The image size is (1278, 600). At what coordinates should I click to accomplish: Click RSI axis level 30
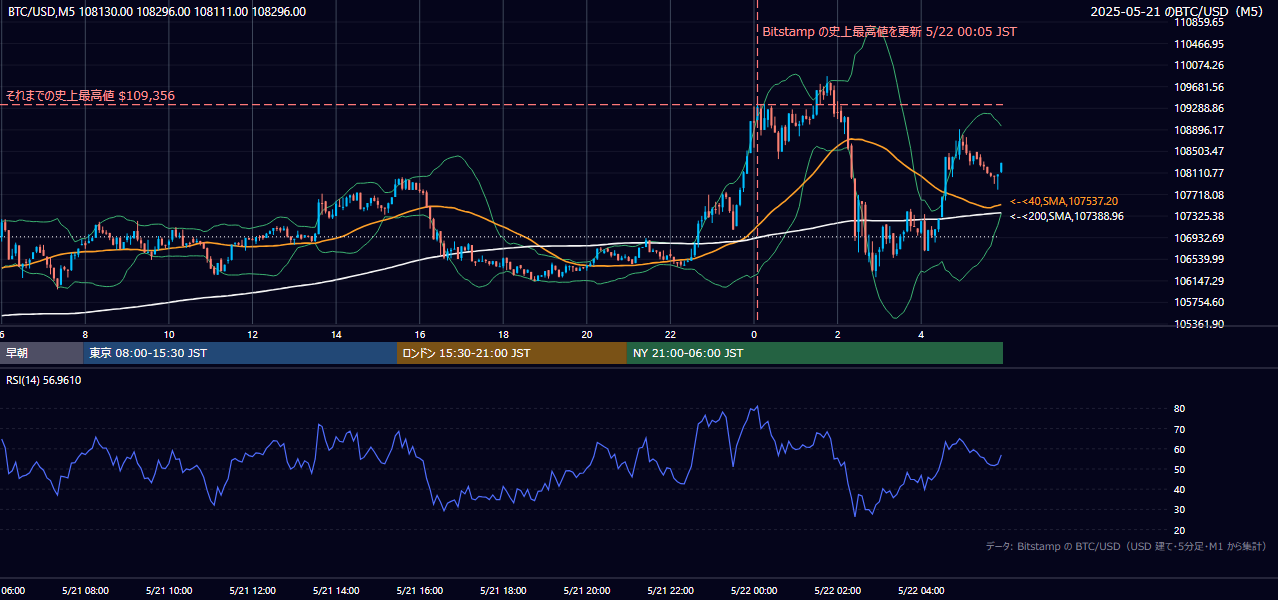(1179, 510)
